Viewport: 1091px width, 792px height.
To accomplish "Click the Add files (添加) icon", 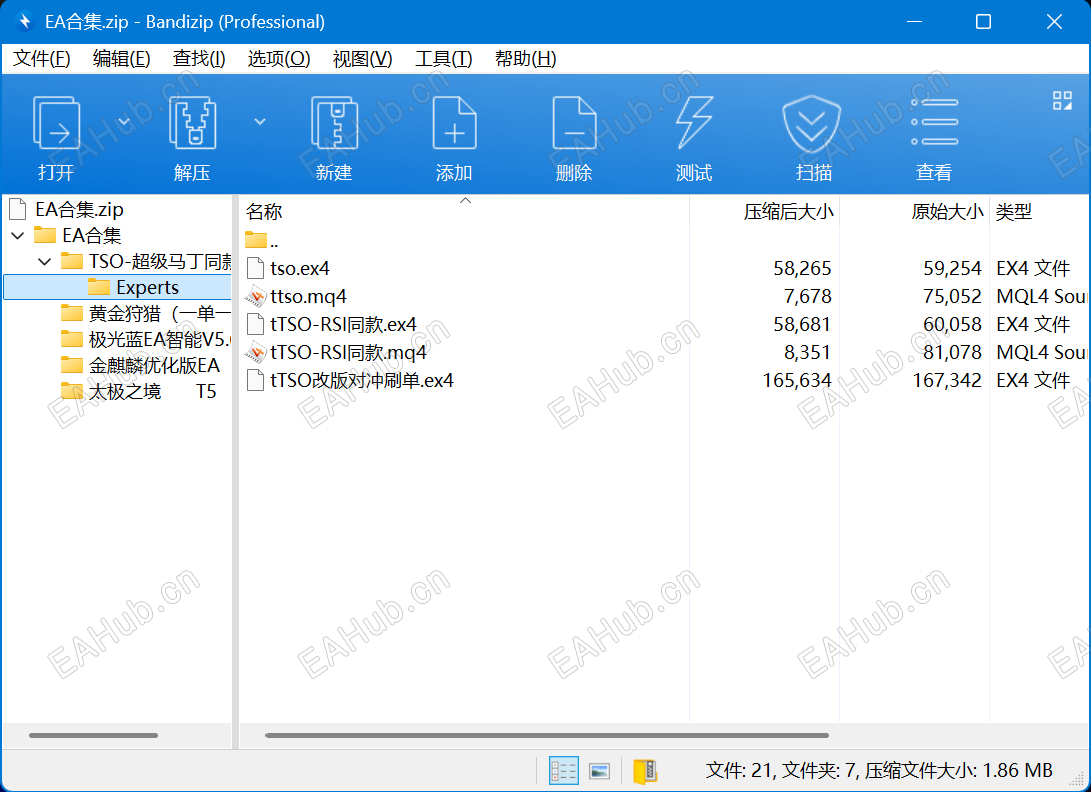I will (454, 123).
